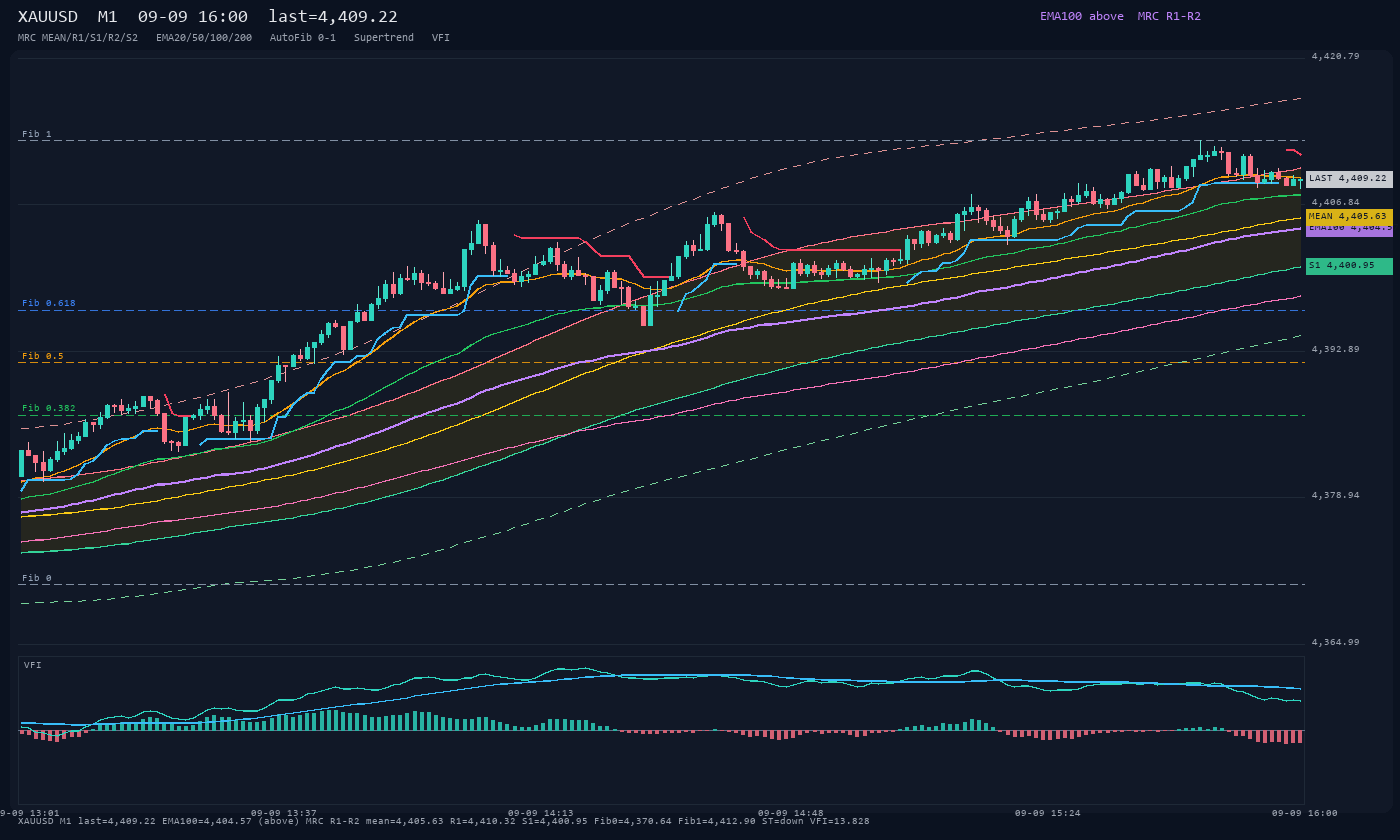Select the Fib 0.382 level label
The width and height of the screenshot is (1400, 840).
[x=49, y=408]
